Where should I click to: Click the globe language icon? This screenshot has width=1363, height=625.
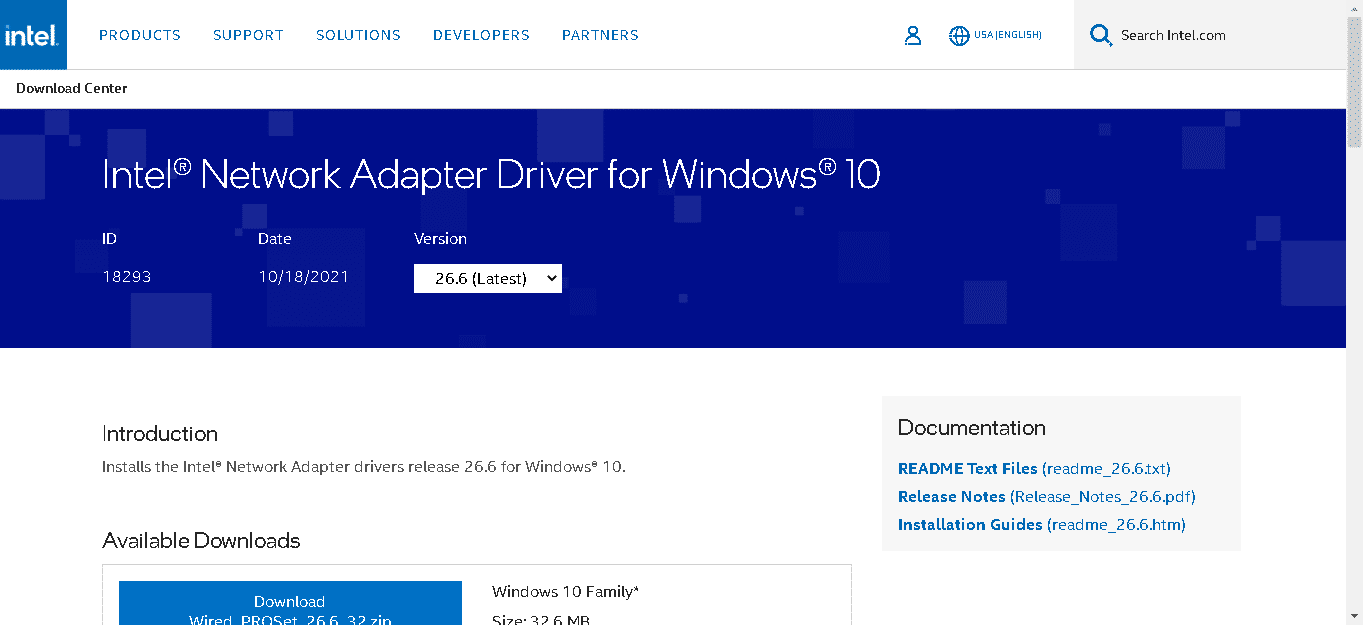(959, 36)
